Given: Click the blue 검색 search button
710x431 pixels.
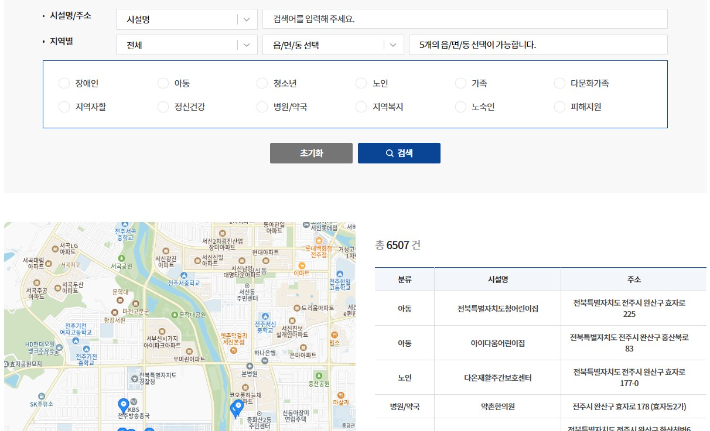Looking at the screenshot, I should (x=399, y=153).
